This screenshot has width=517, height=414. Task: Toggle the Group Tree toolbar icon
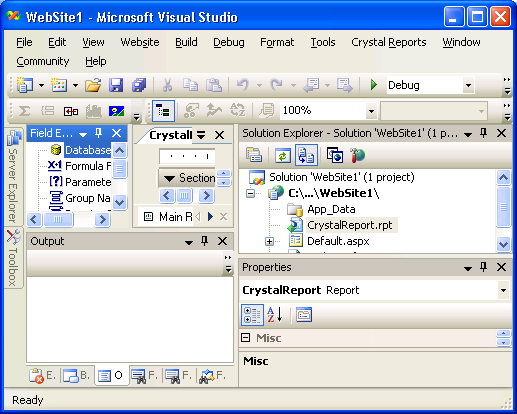(163, 111)
